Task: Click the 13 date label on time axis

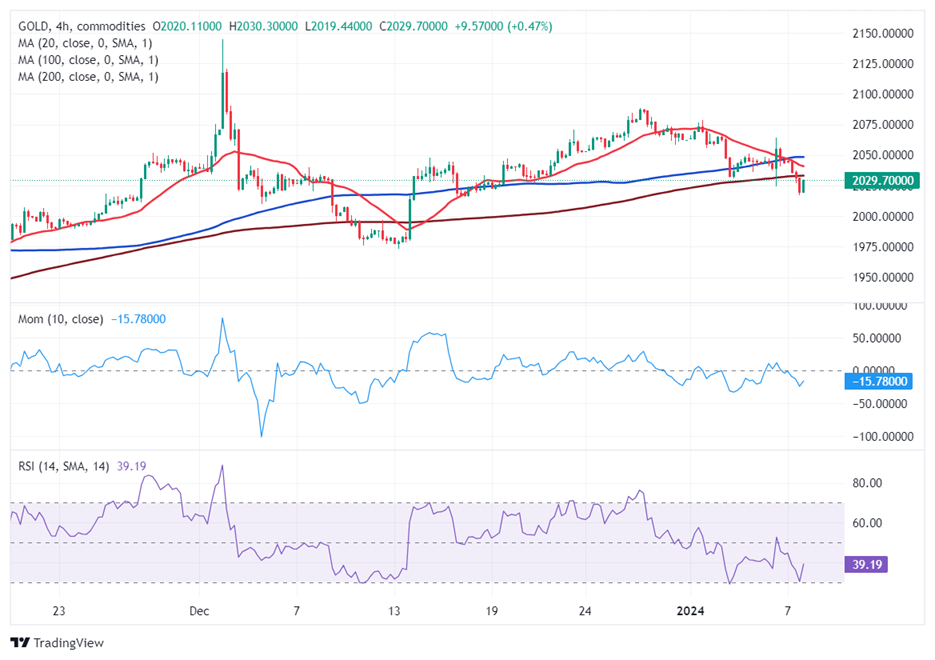Action: 395,610
